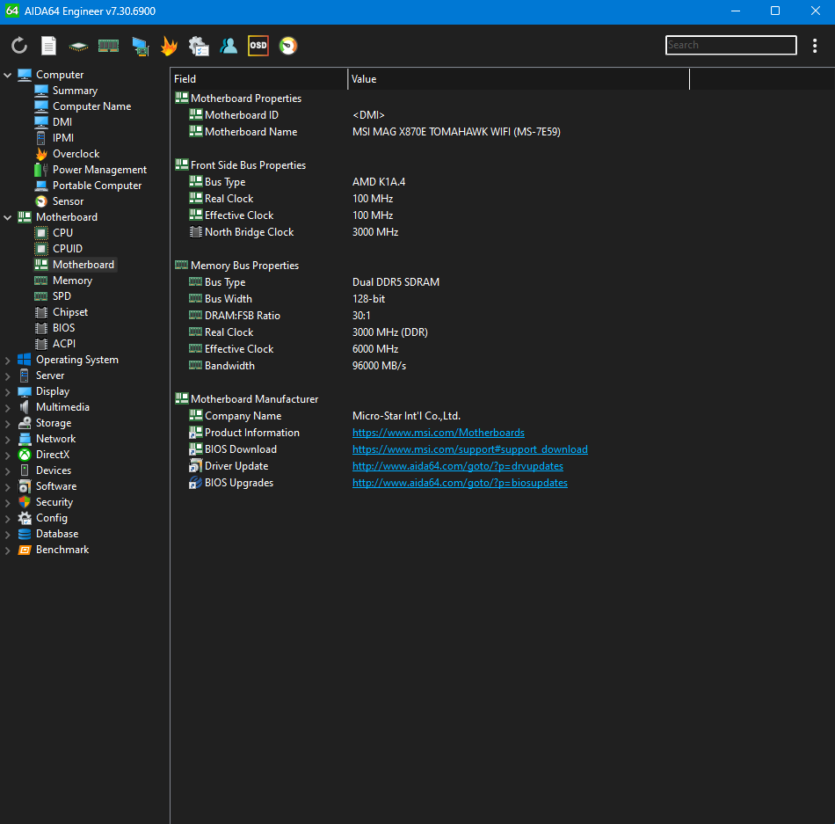The image size is (835, 824).
Task: Click the AIDA64 app logo in the title bar
Action: [x=12, y=11]
